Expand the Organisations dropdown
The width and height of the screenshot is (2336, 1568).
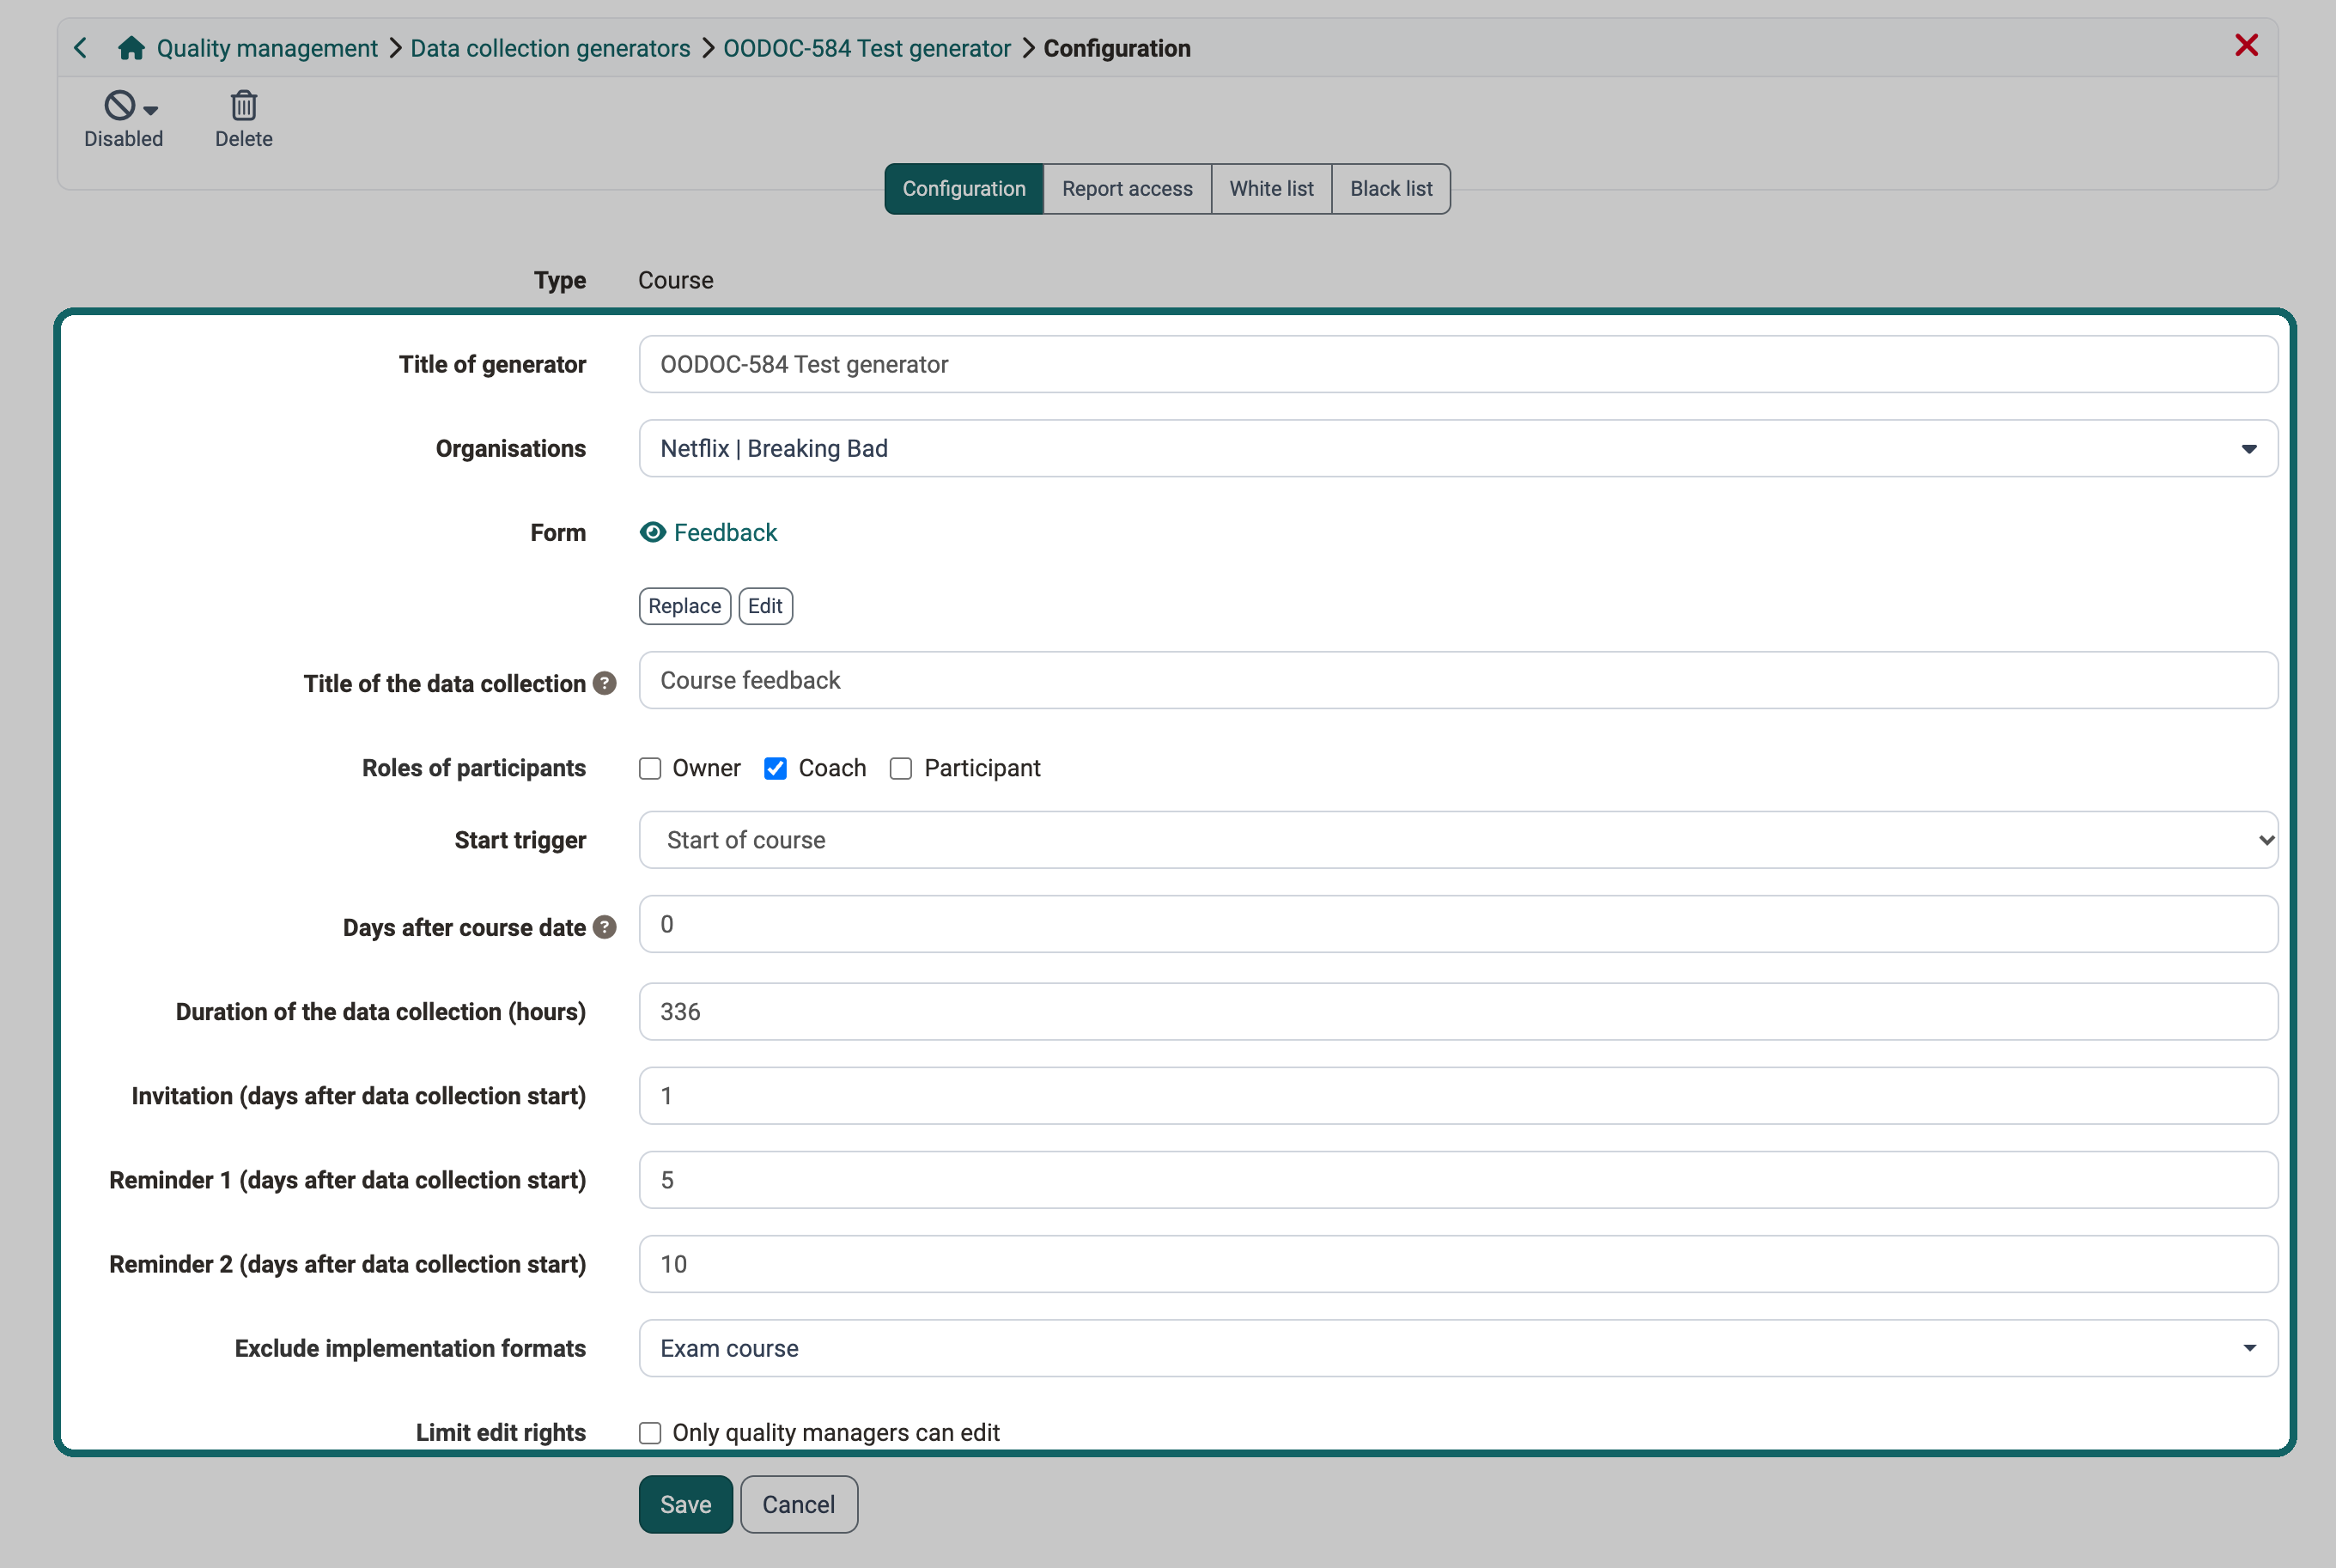[x=1458, y=448]
